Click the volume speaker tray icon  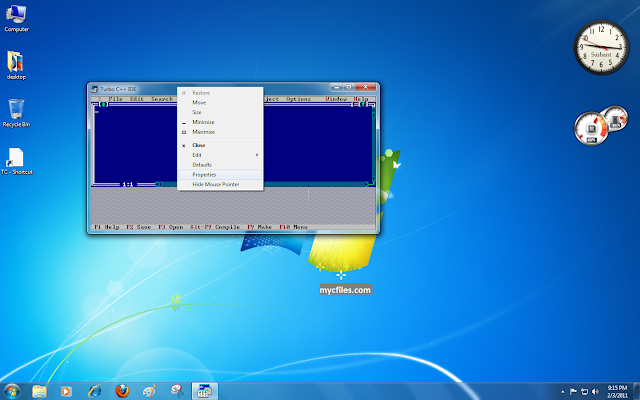(x=595, y=391)
